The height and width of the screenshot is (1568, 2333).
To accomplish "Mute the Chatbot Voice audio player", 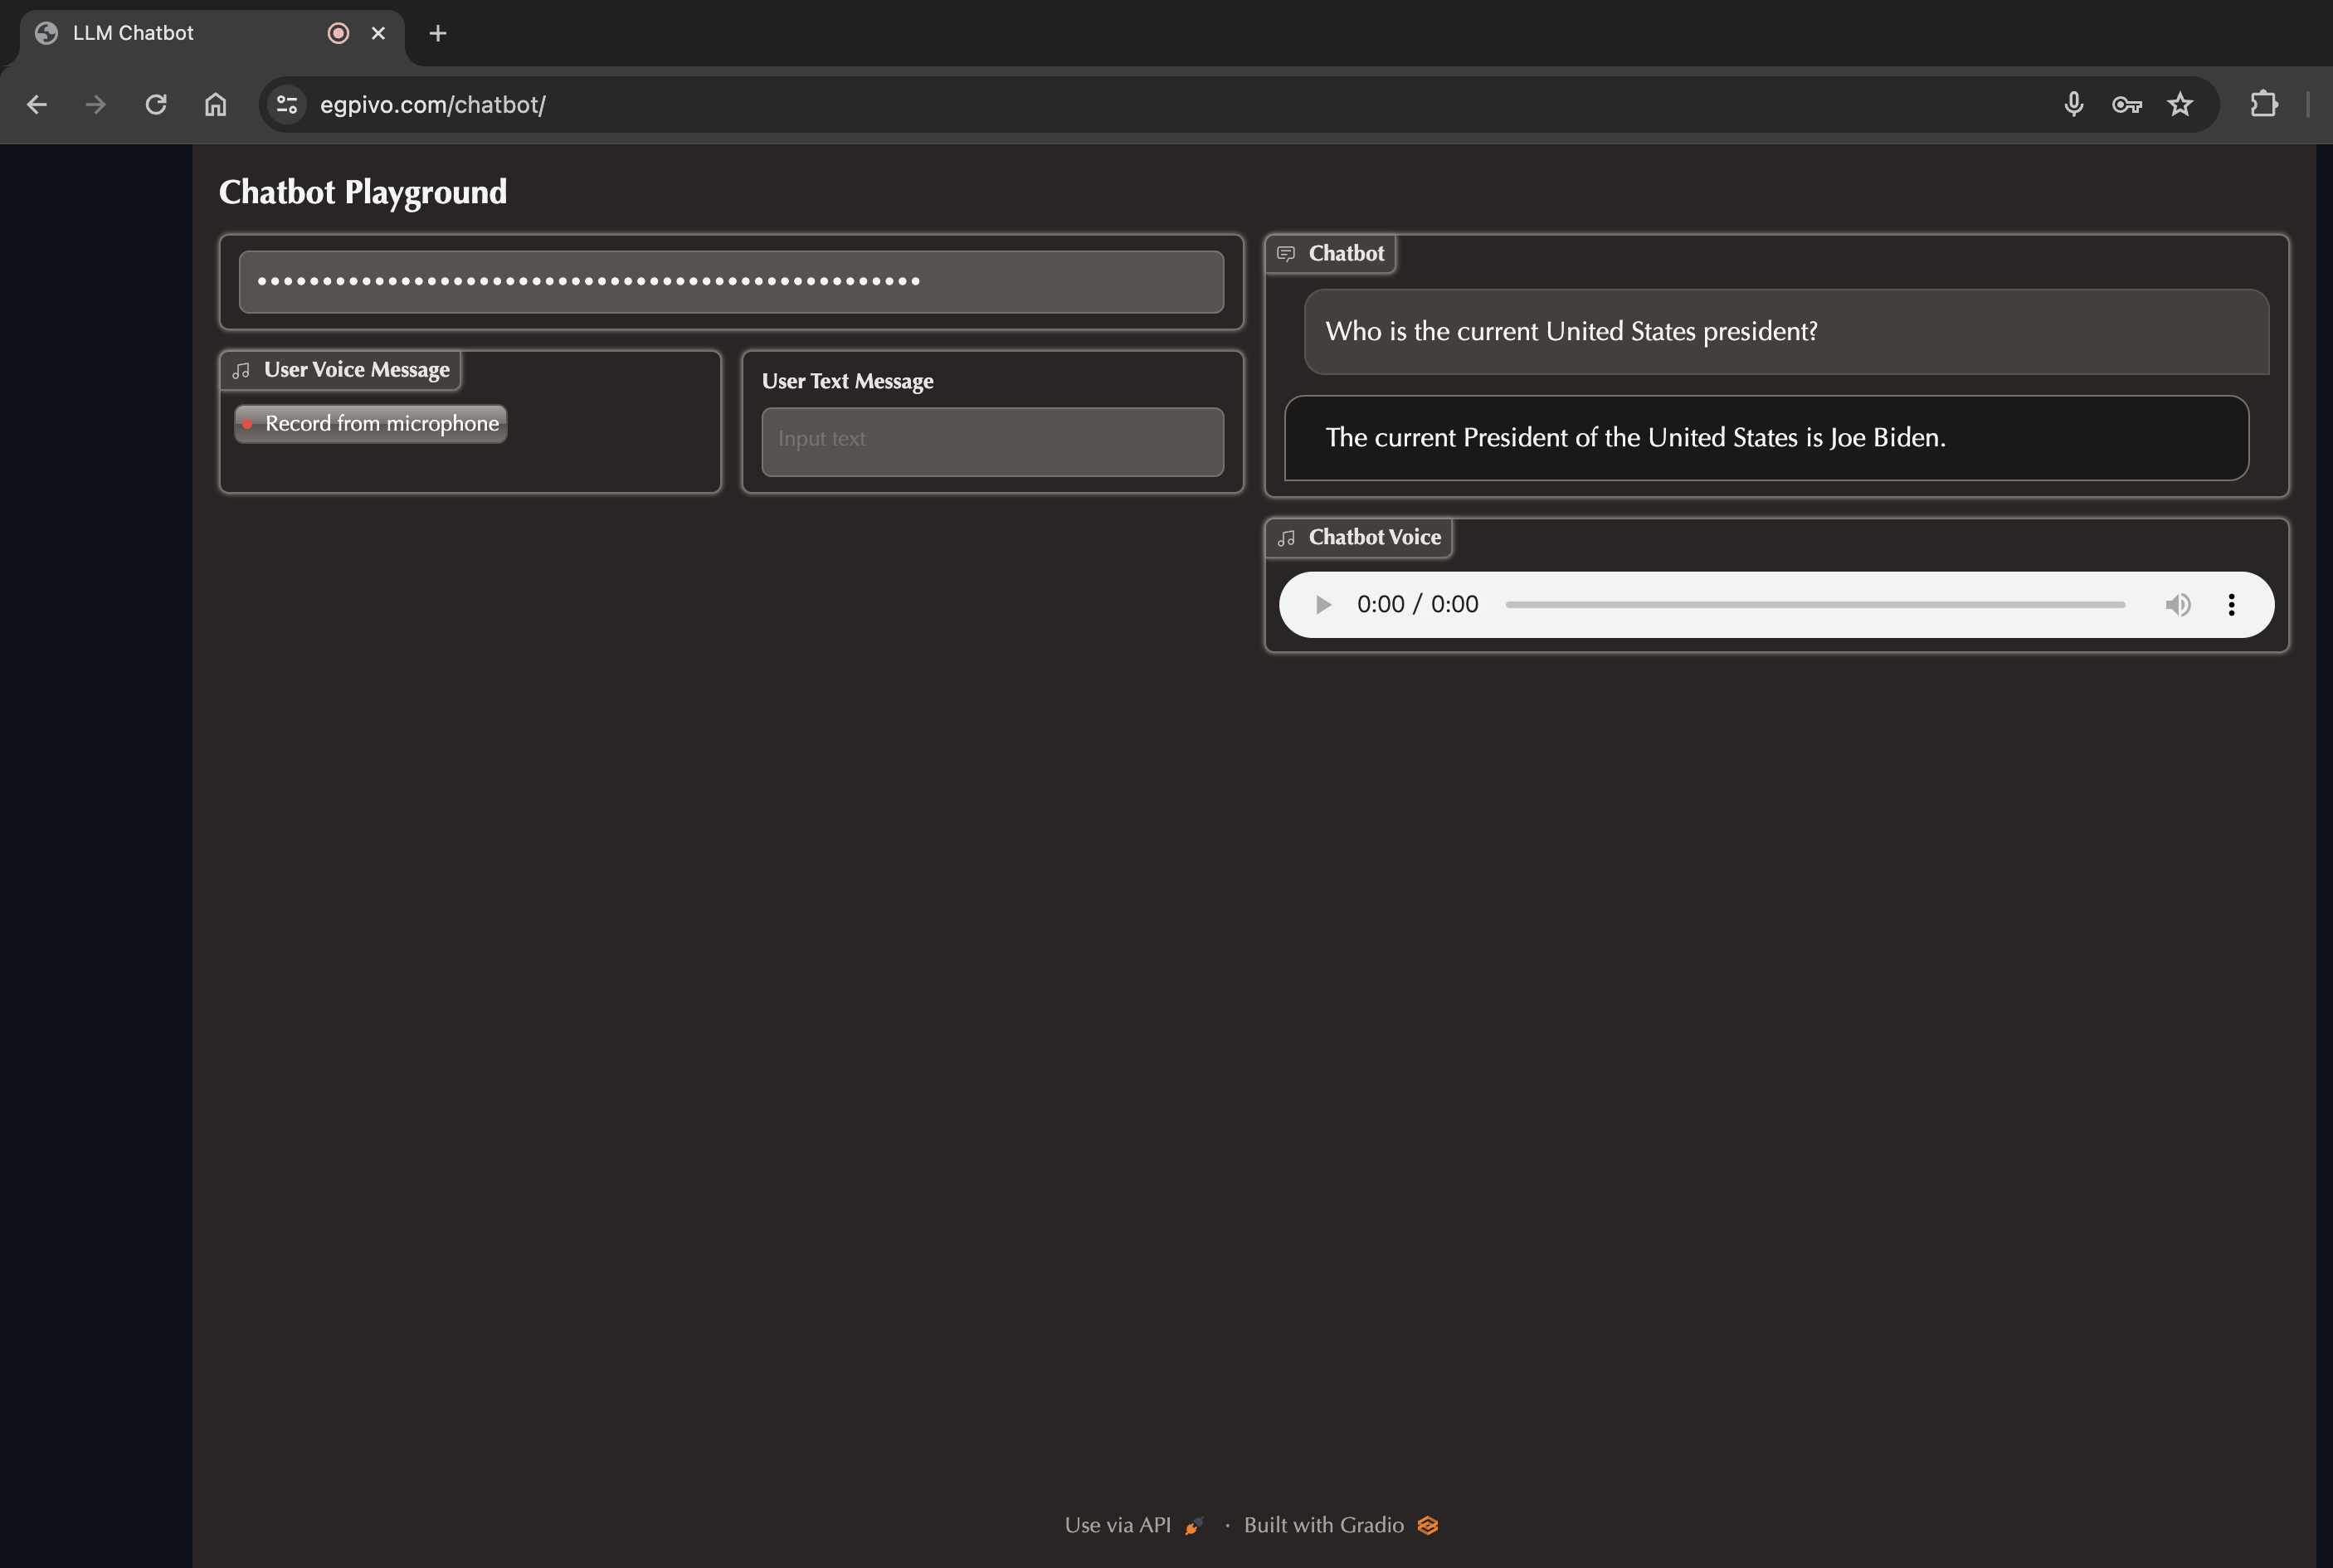I will coord(2177,604).
